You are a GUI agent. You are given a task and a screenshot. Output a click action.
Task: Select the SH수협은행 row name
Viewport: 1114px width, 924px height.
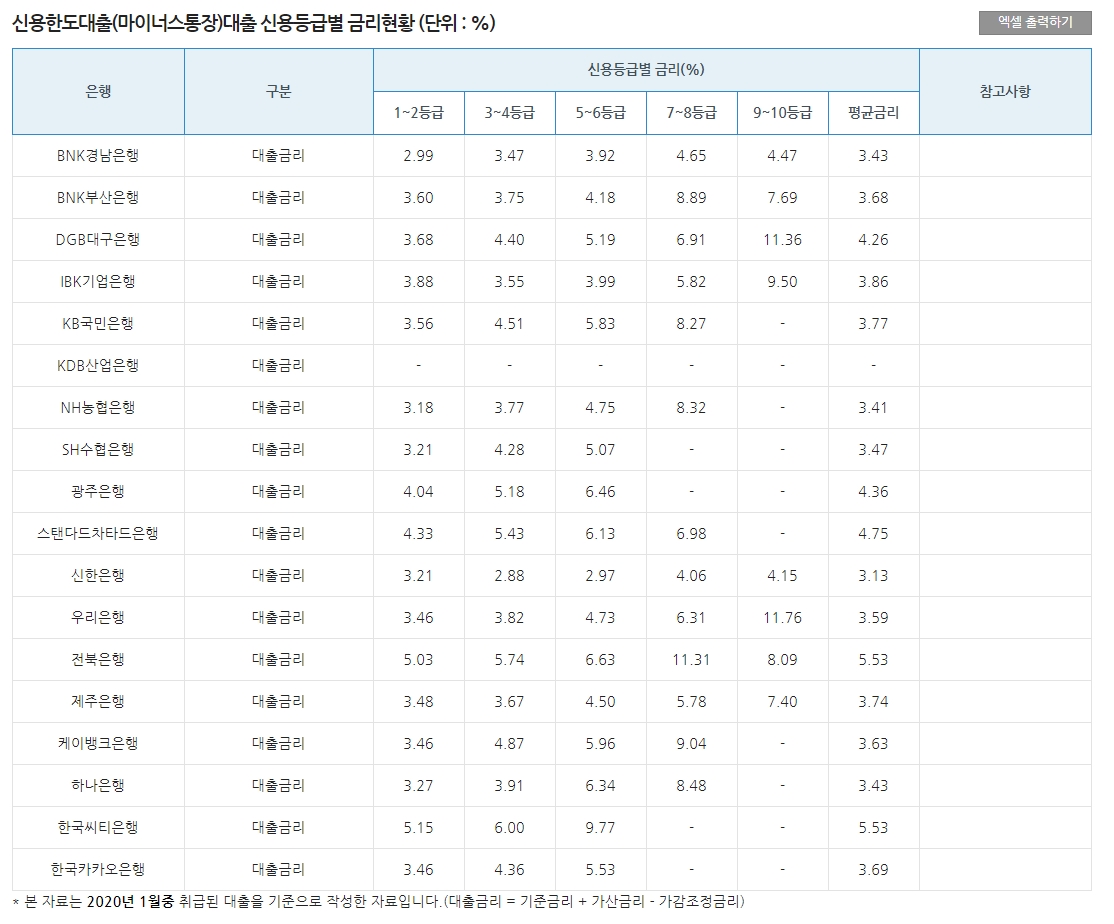(98, 449)
